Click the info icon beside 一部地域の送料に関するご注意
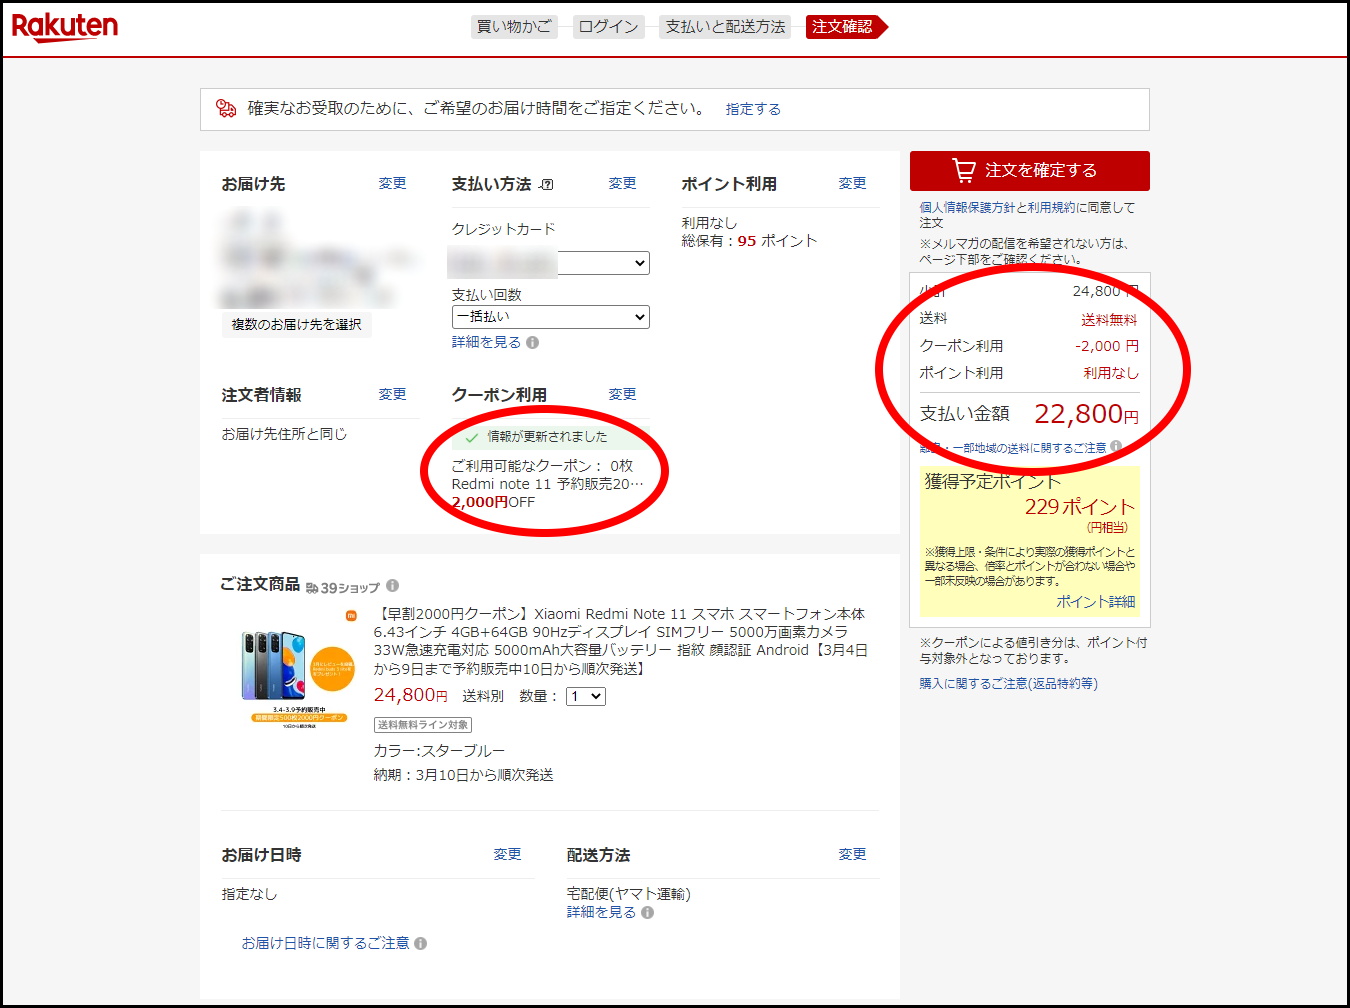This screenshot has width=1350, height=1008. (1115, 447)
